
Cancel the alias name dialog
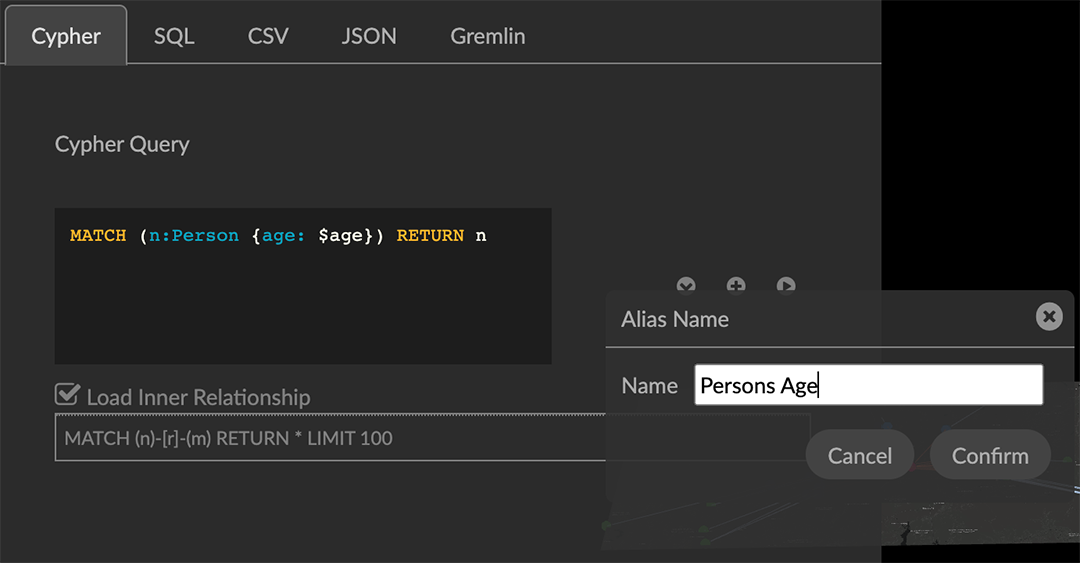(x=859, y=456)
